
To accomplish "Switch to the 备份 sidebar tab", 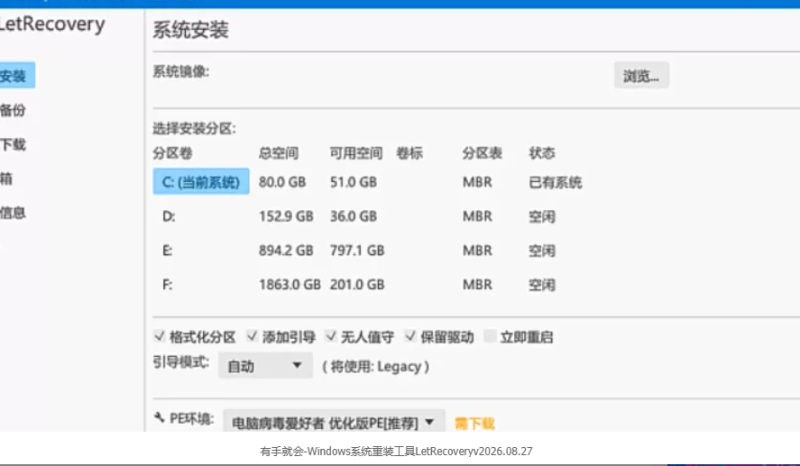I will click(13, 110).
